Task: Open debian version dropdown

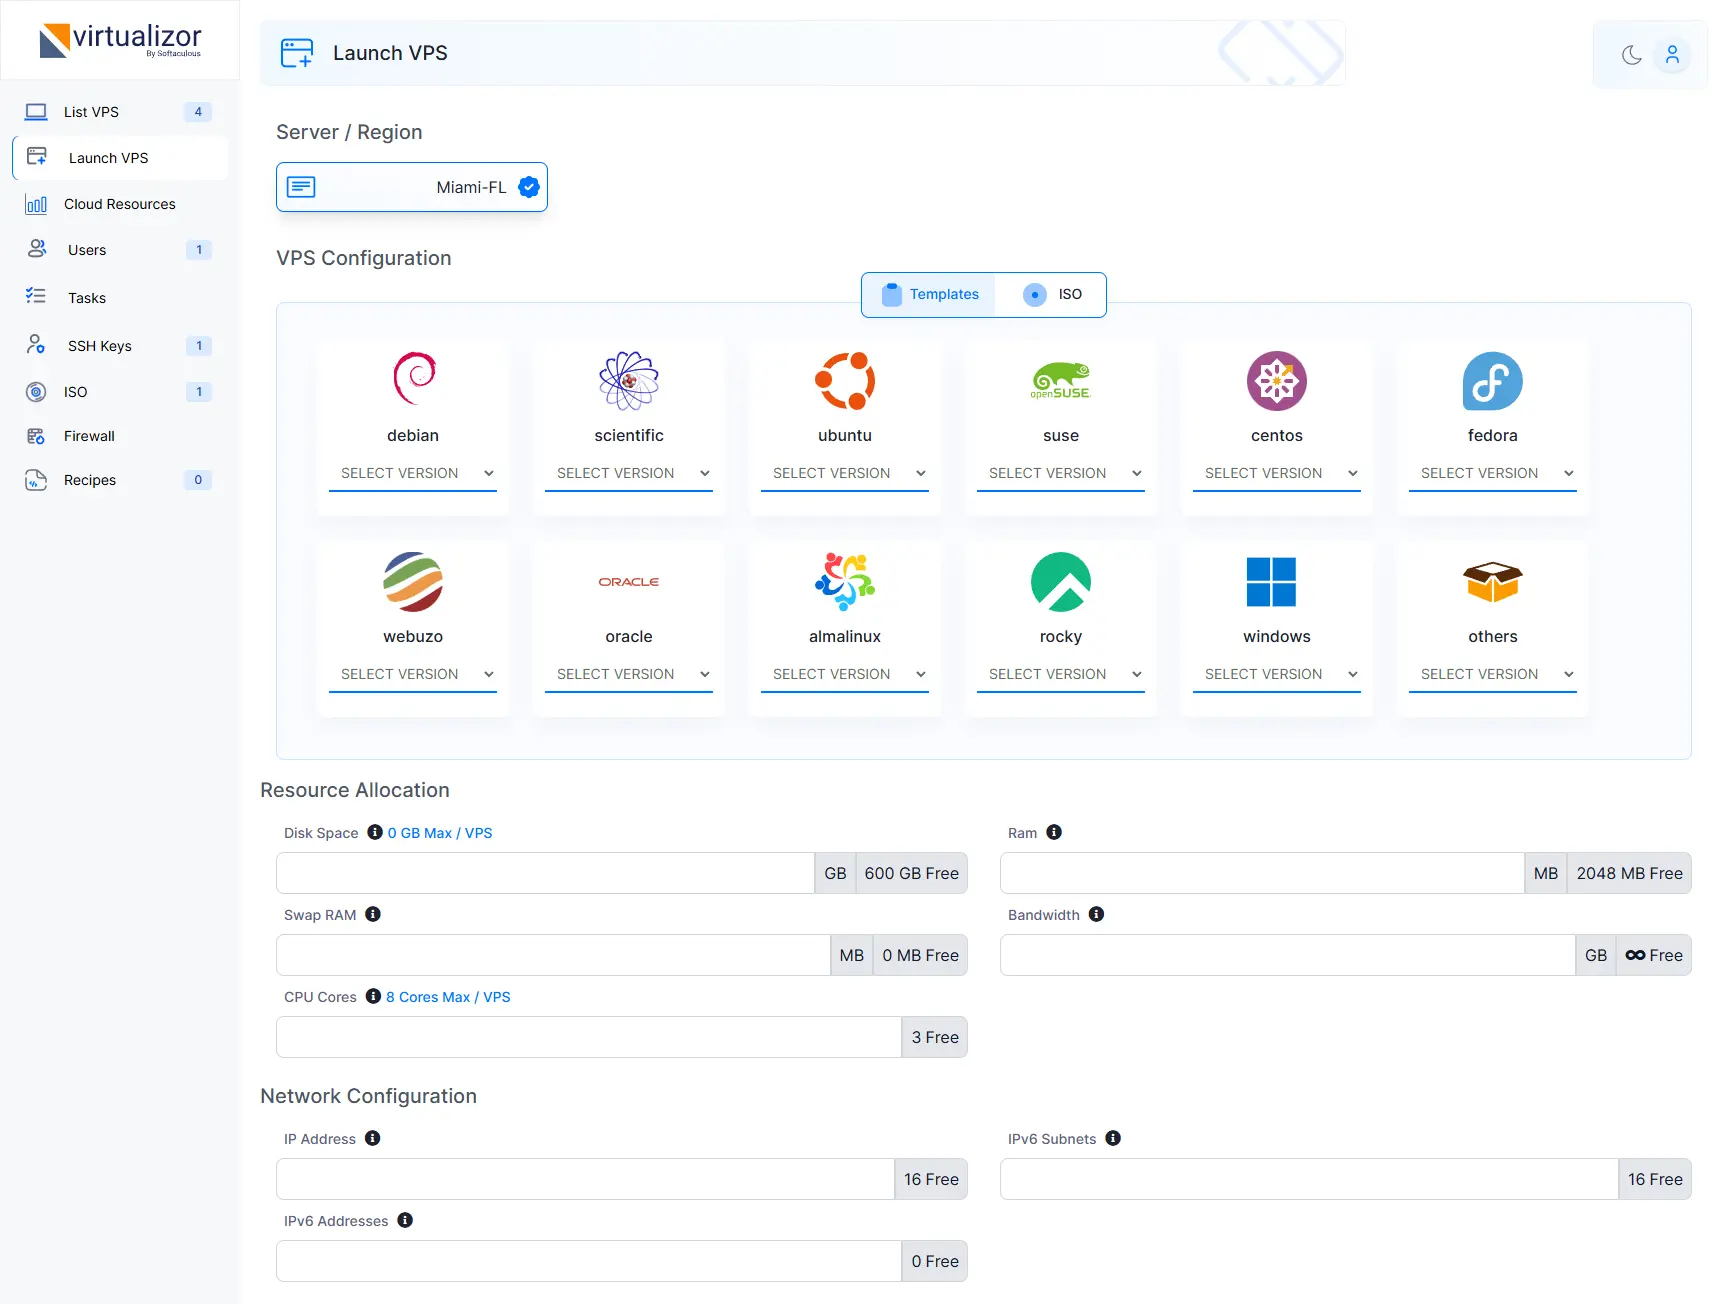Action: pos(413,474)
